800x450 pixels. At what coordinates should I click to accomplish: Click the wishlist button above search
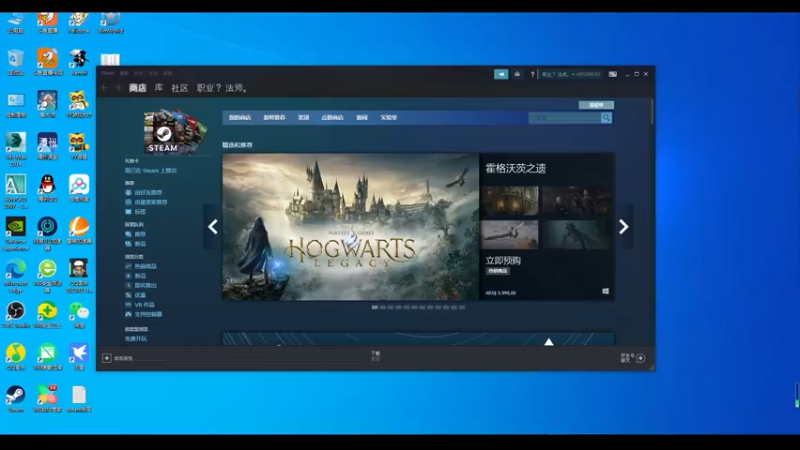tap(596, 105)
